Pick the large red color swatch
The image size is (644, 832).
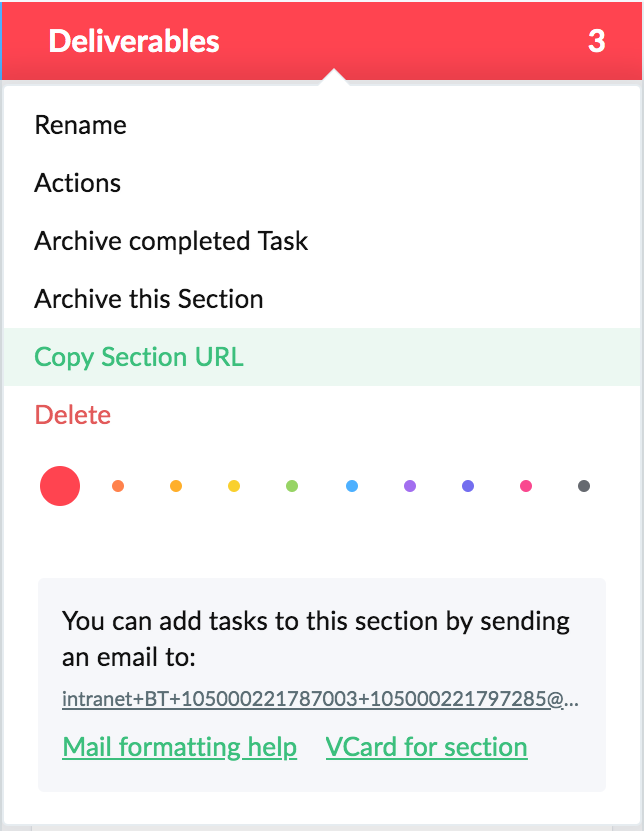point(60,486)
